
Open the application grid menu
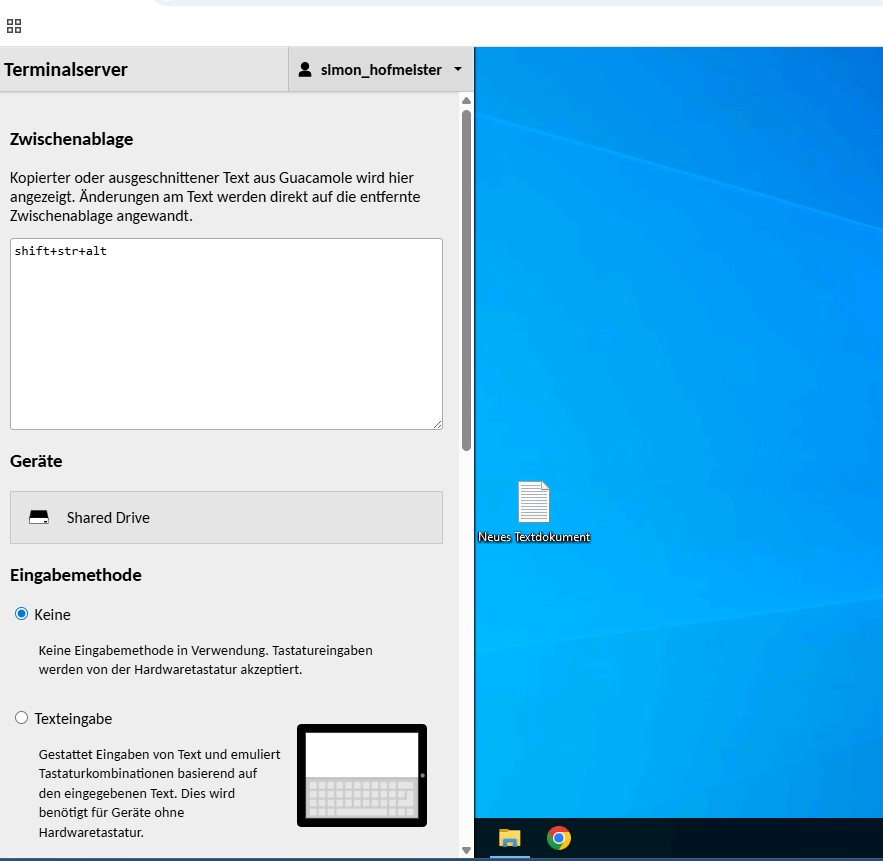[13, 25]
